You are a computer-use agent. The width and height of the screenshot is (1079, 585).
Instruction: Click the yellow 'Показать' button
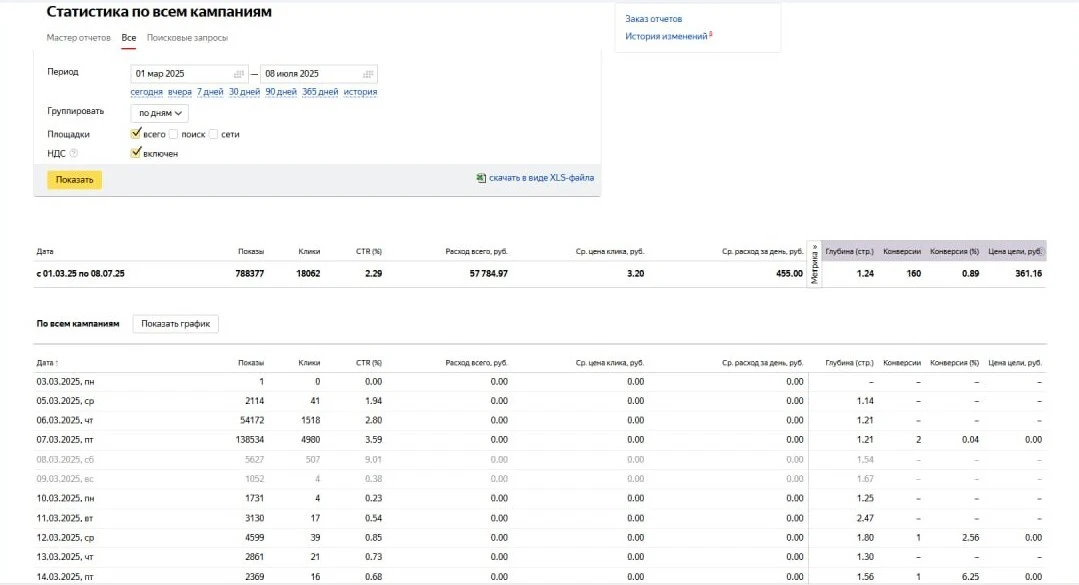[74, 180]
